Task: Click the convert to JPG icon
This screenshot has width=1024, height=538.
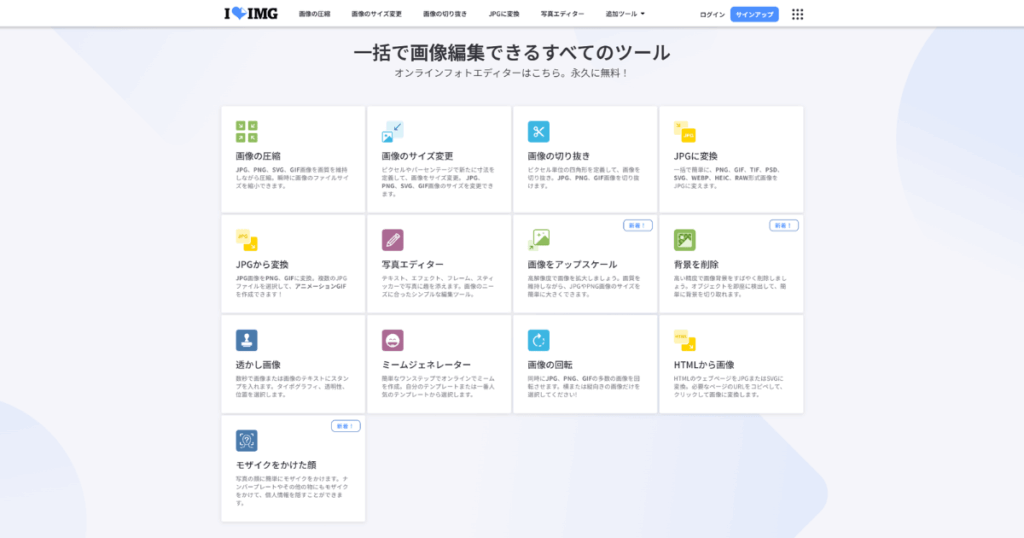Action: pos(684,131)
